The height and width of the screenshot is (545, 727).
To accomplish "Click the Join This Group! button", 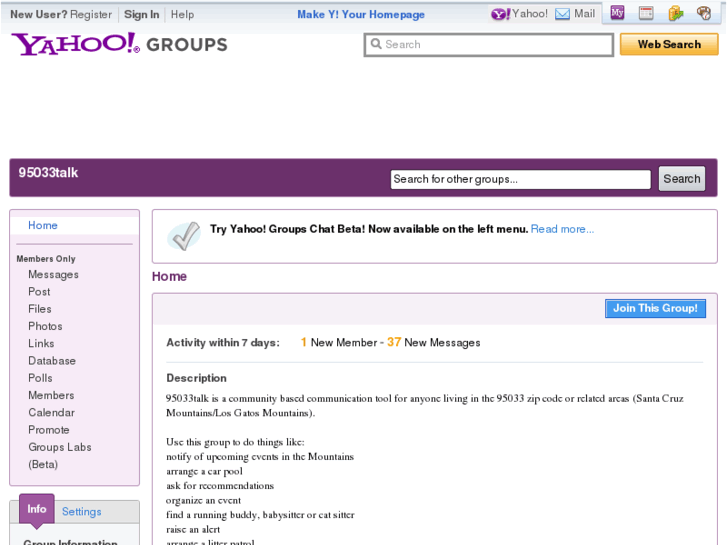I will tap(655, 308).
